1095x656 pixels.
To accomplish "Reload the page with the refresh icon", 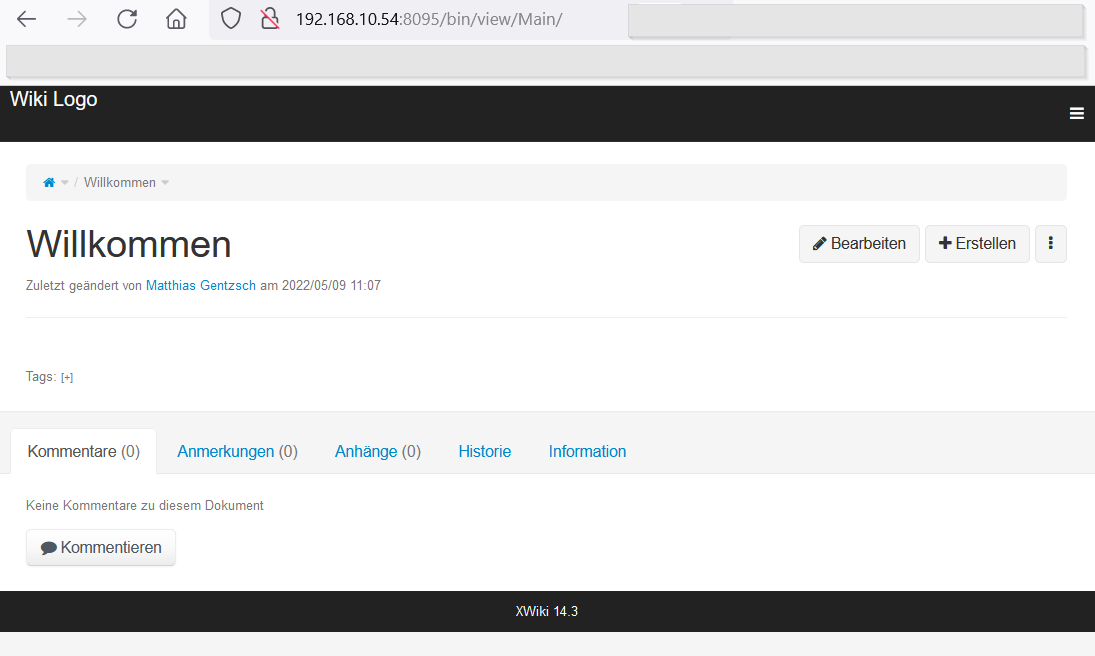I will pos(127,19).
